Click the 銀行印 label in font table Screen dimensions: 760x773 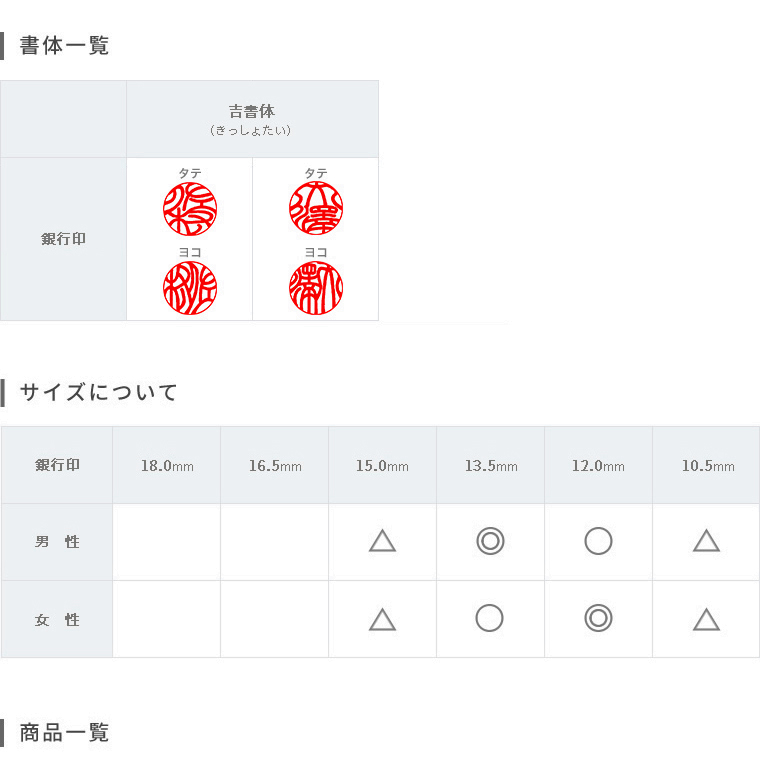point(63,239)
